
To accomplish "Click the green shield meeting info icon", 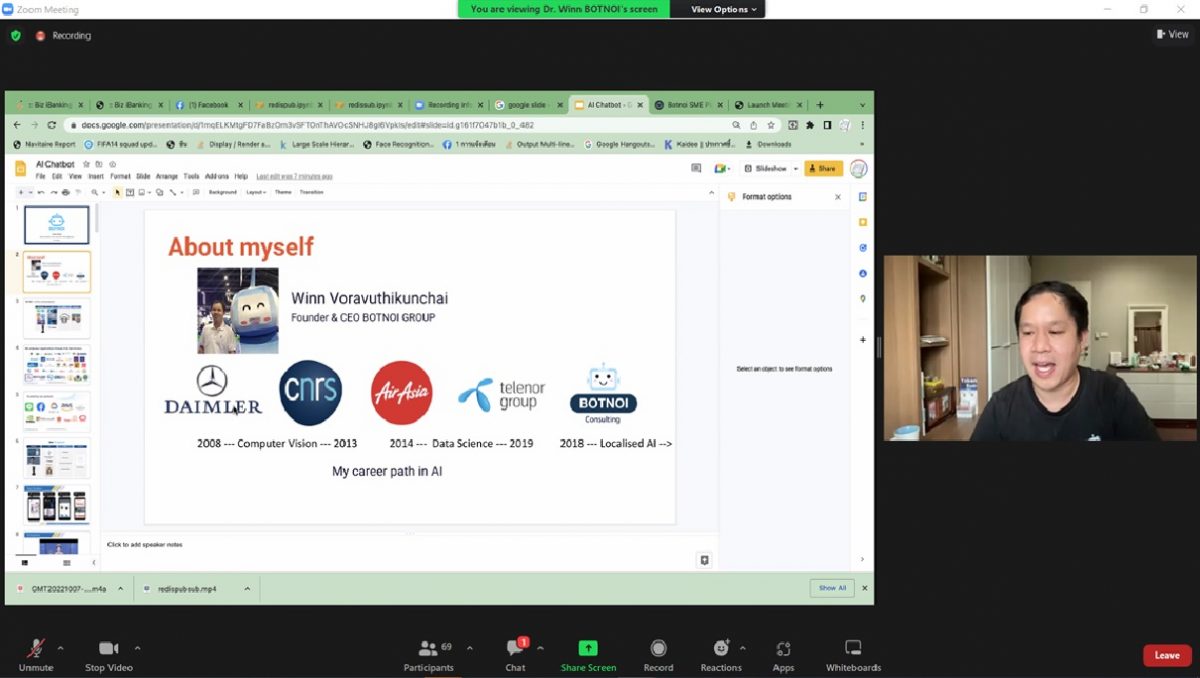I will [16, 35].
